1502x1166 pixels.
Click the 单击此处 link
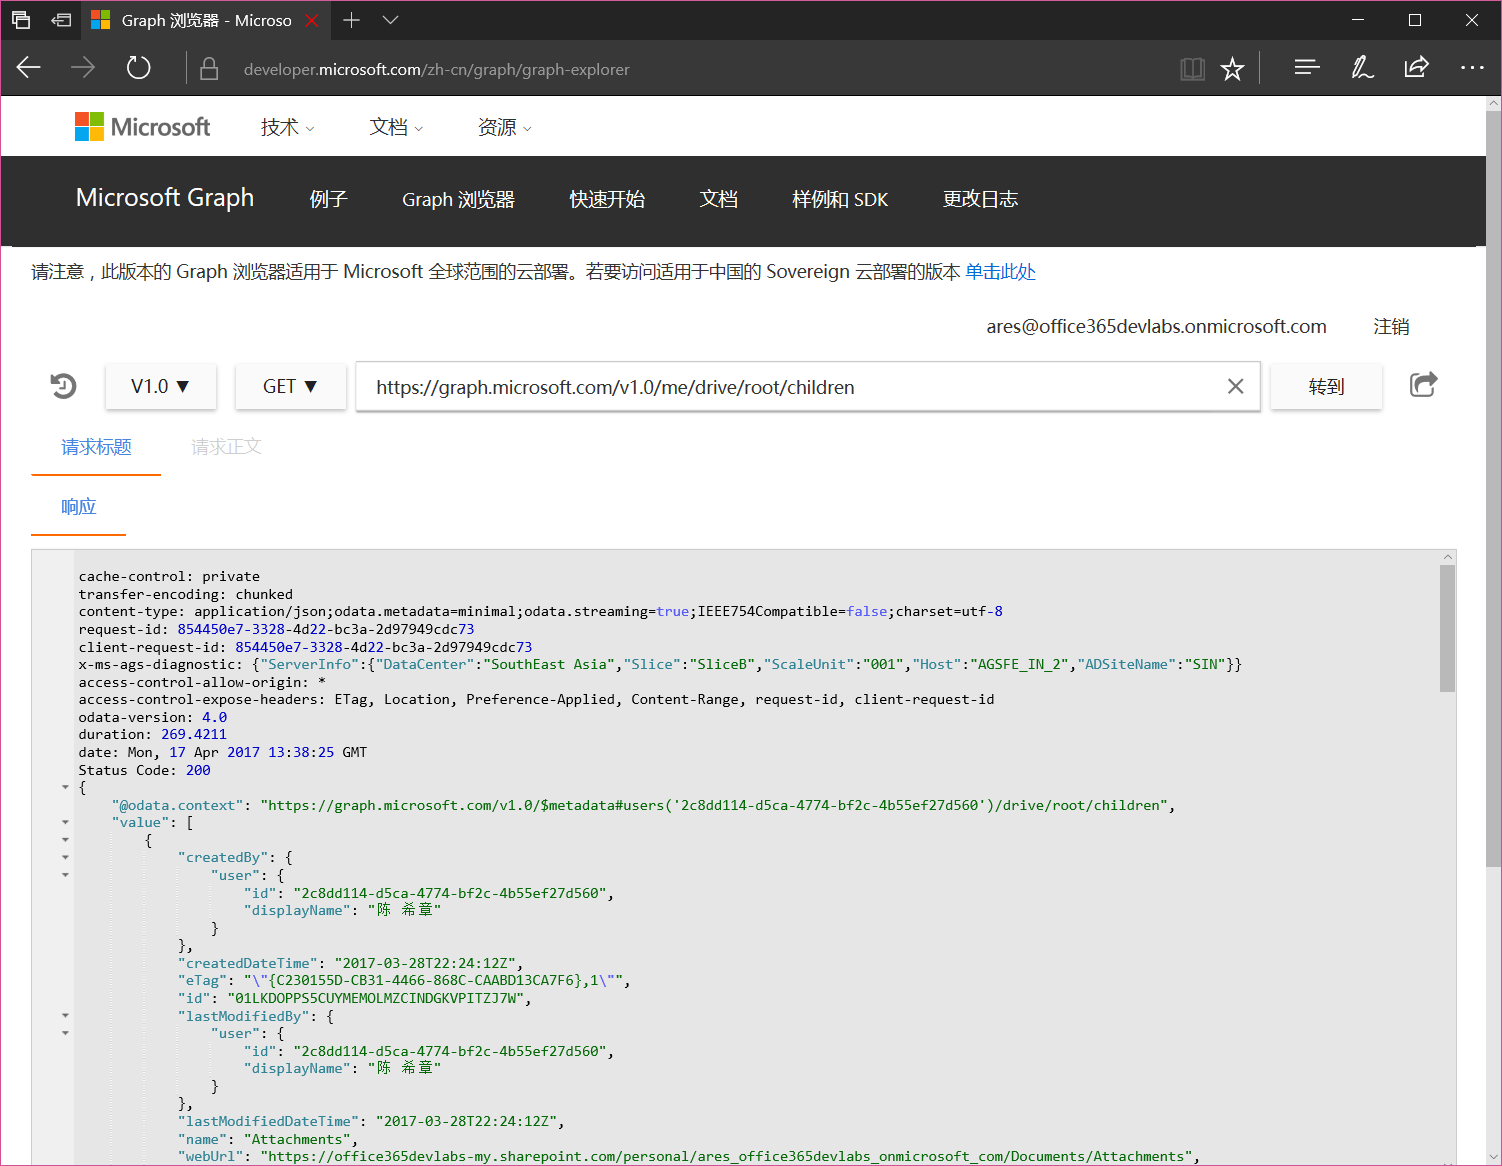1000,272
